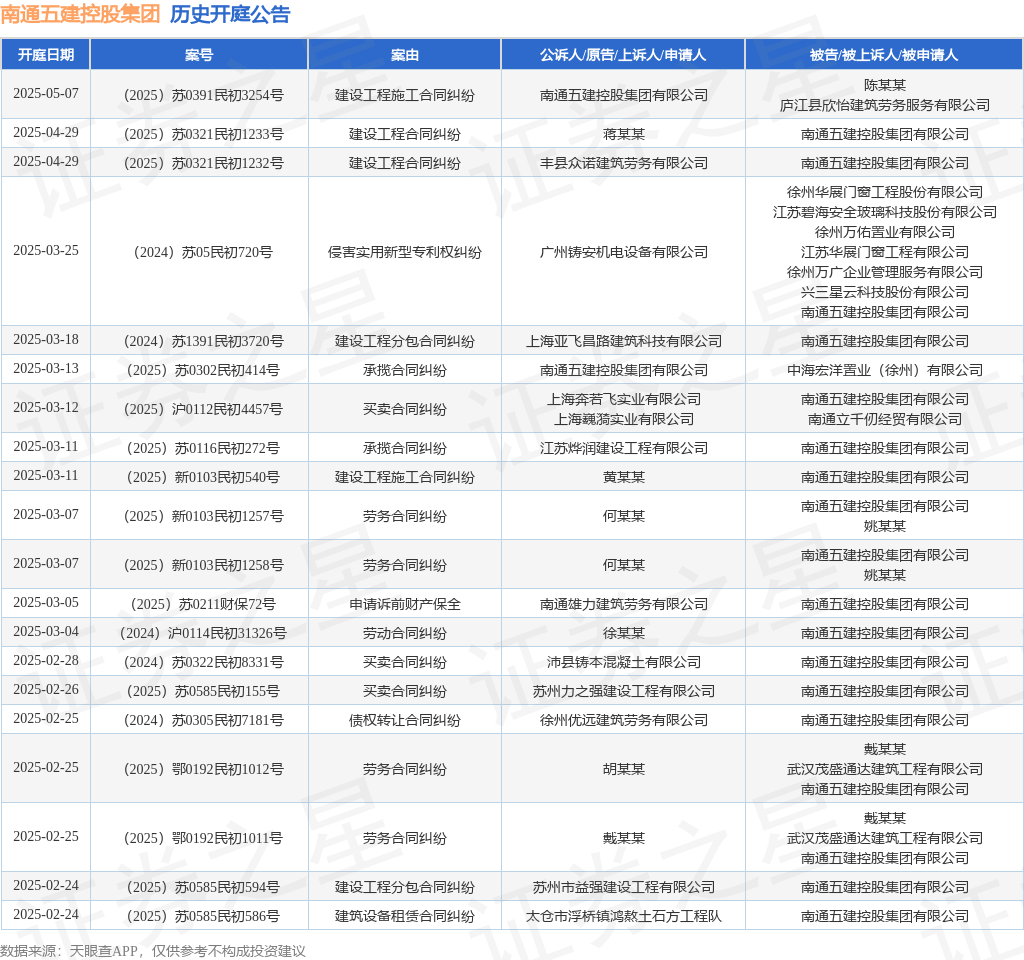This screenshot has width=1024, height=960.
Task: Click the heading 历史开庭公告
Action: 230,14
